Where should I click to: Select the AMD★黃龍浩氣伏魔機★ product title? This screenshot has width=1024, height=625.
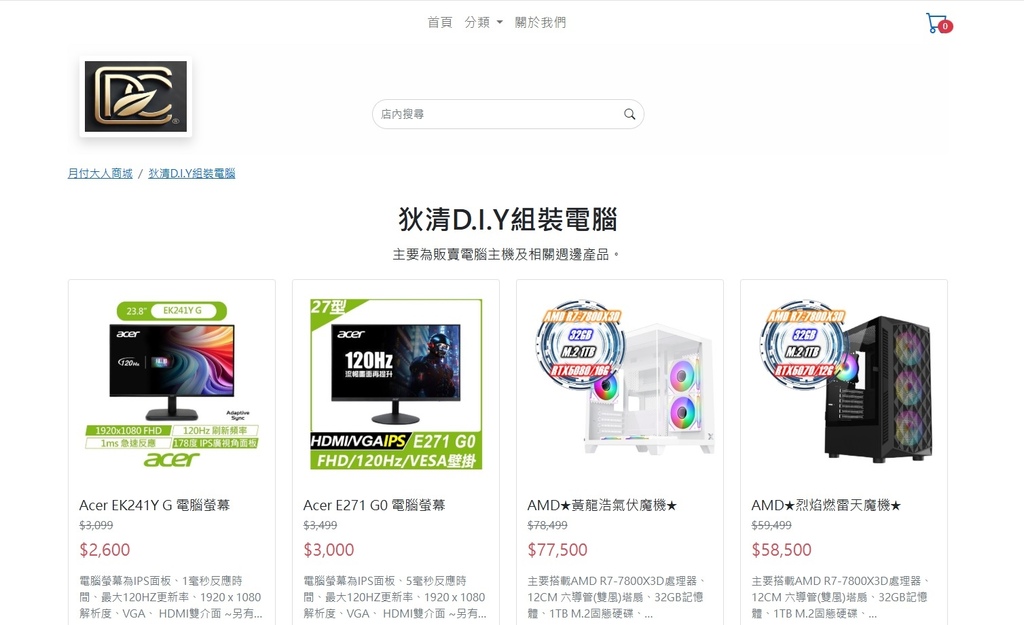click(x=602, y=505)
